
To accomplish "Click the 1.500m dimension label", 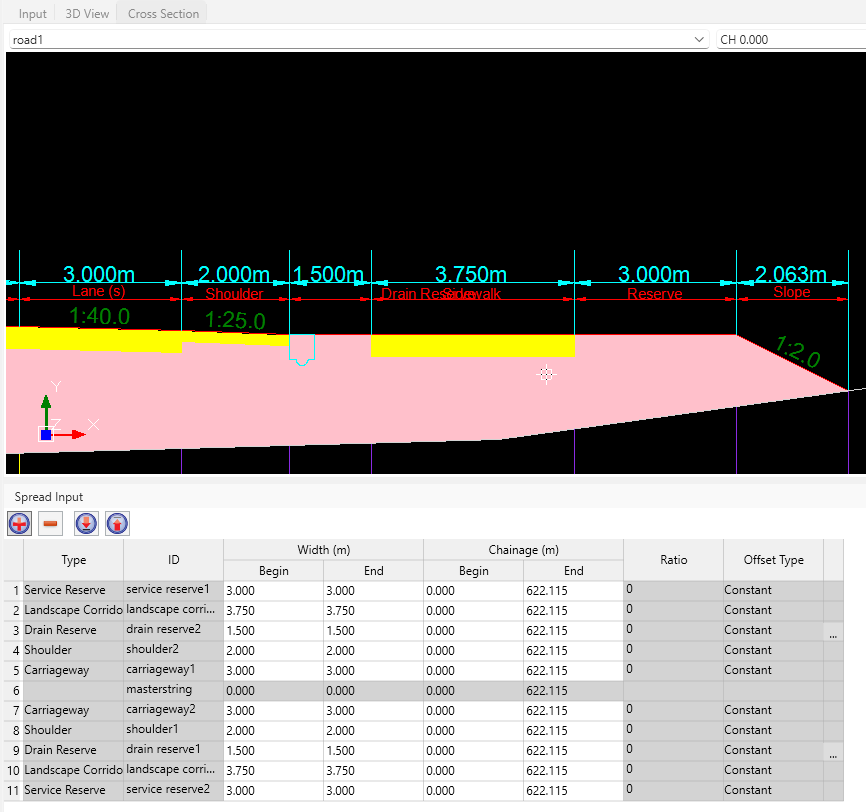I will click(x=328, y=274).
